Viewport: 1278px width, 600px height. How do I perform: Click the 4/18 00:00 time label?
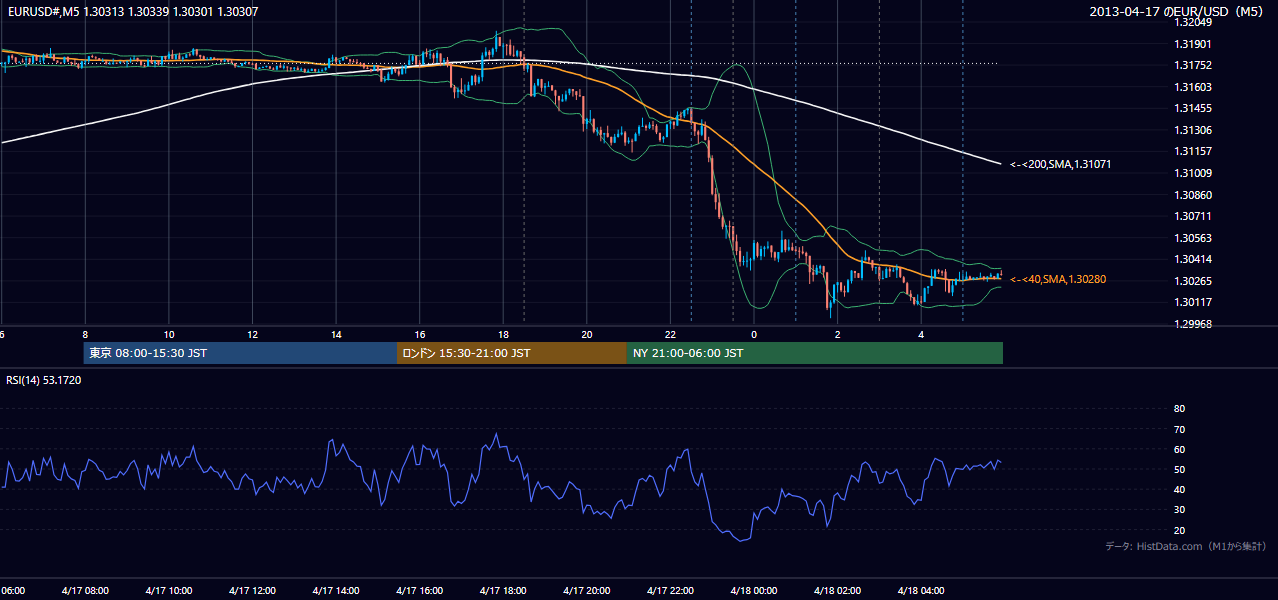[x=754, y=590]
